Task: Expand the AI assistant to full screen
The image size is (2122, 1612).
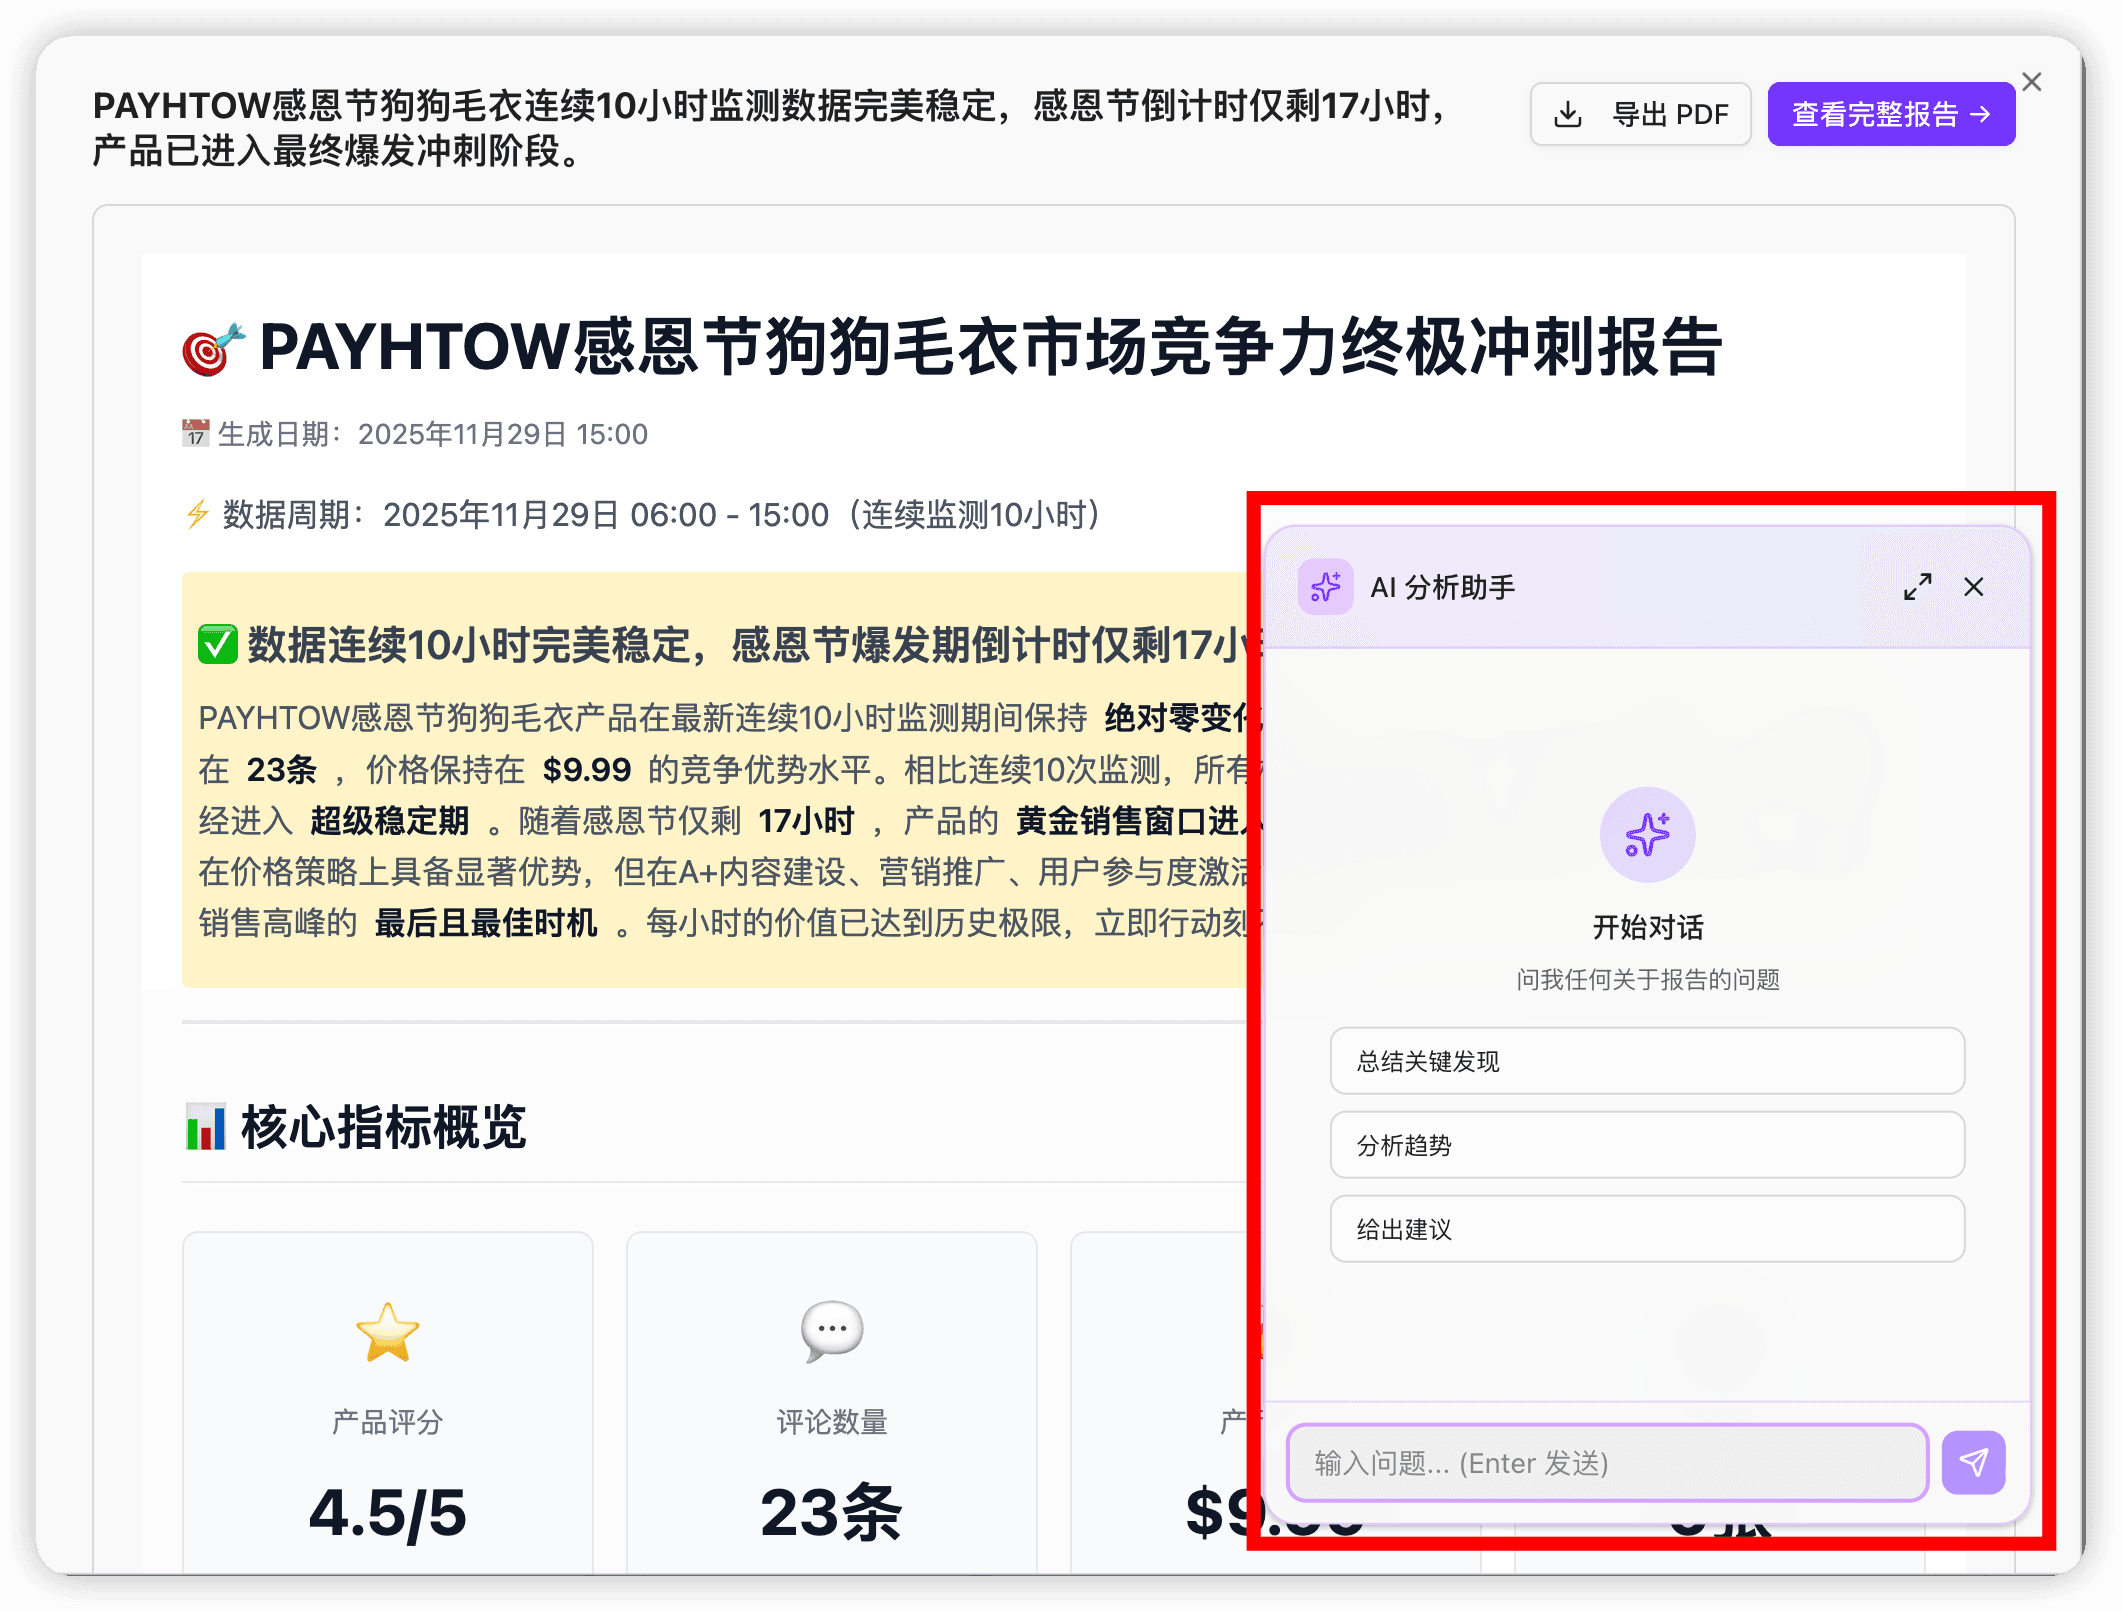Action: [1918, 588]
